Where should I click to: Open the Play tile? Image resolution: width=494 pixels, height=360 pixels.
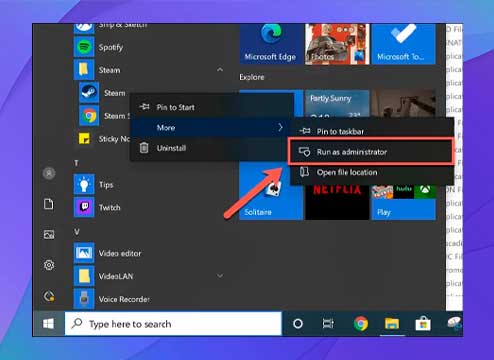(x=403, y=202)
